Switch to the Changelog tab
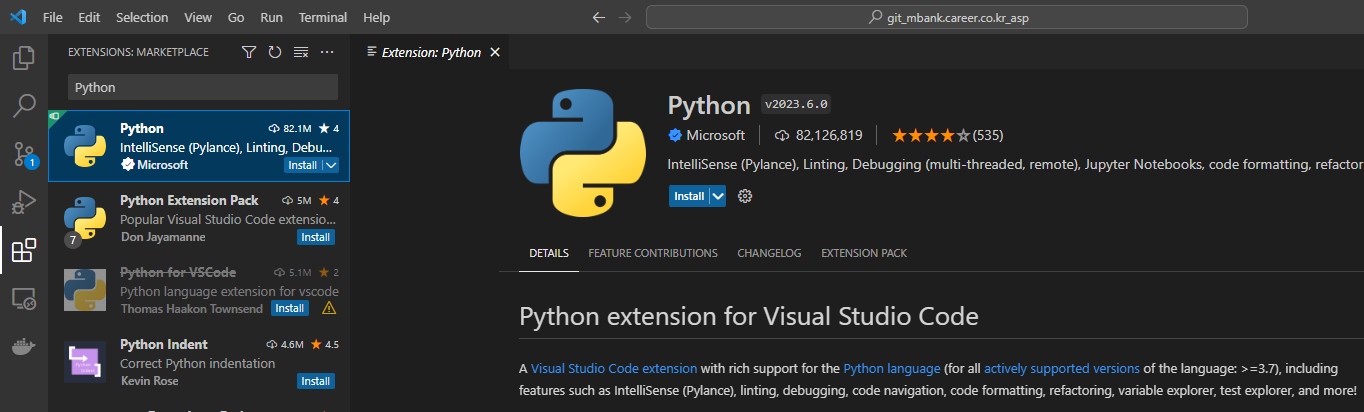The width and height of the screenshot is (1364, 412). click(x=769, y=253)
